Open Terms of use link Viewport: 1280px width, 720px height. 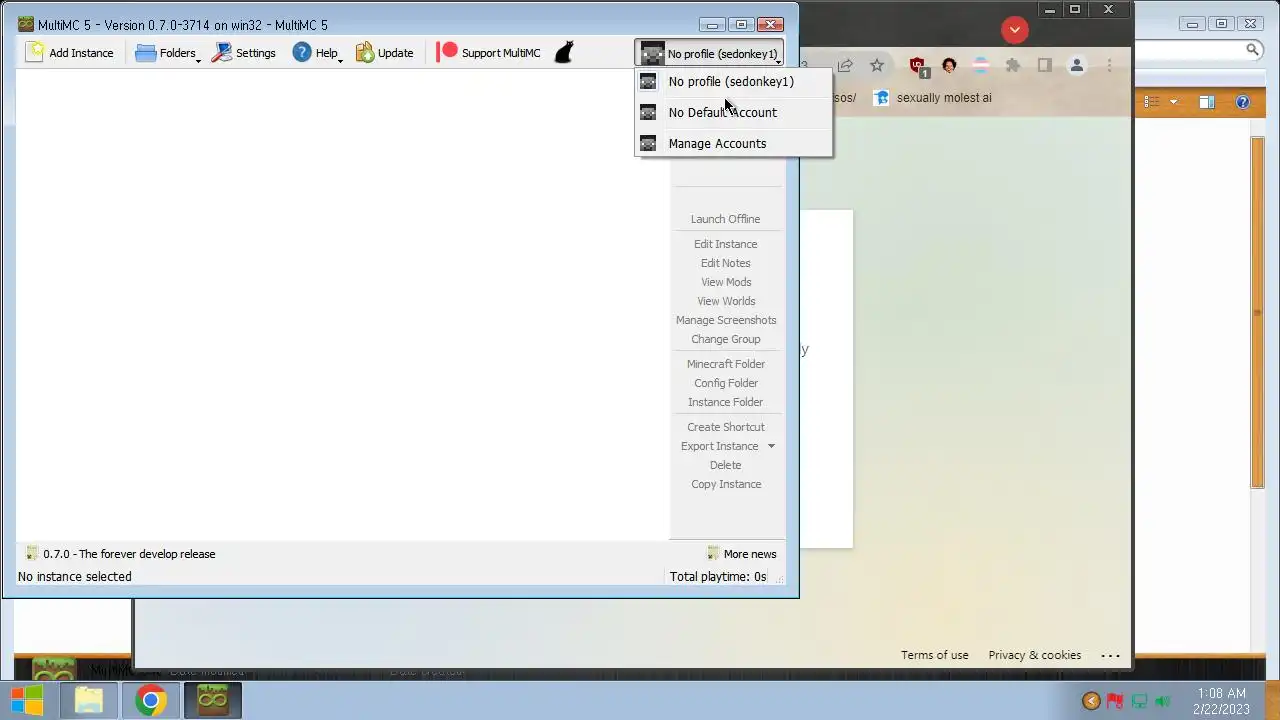tap(934, 655)
